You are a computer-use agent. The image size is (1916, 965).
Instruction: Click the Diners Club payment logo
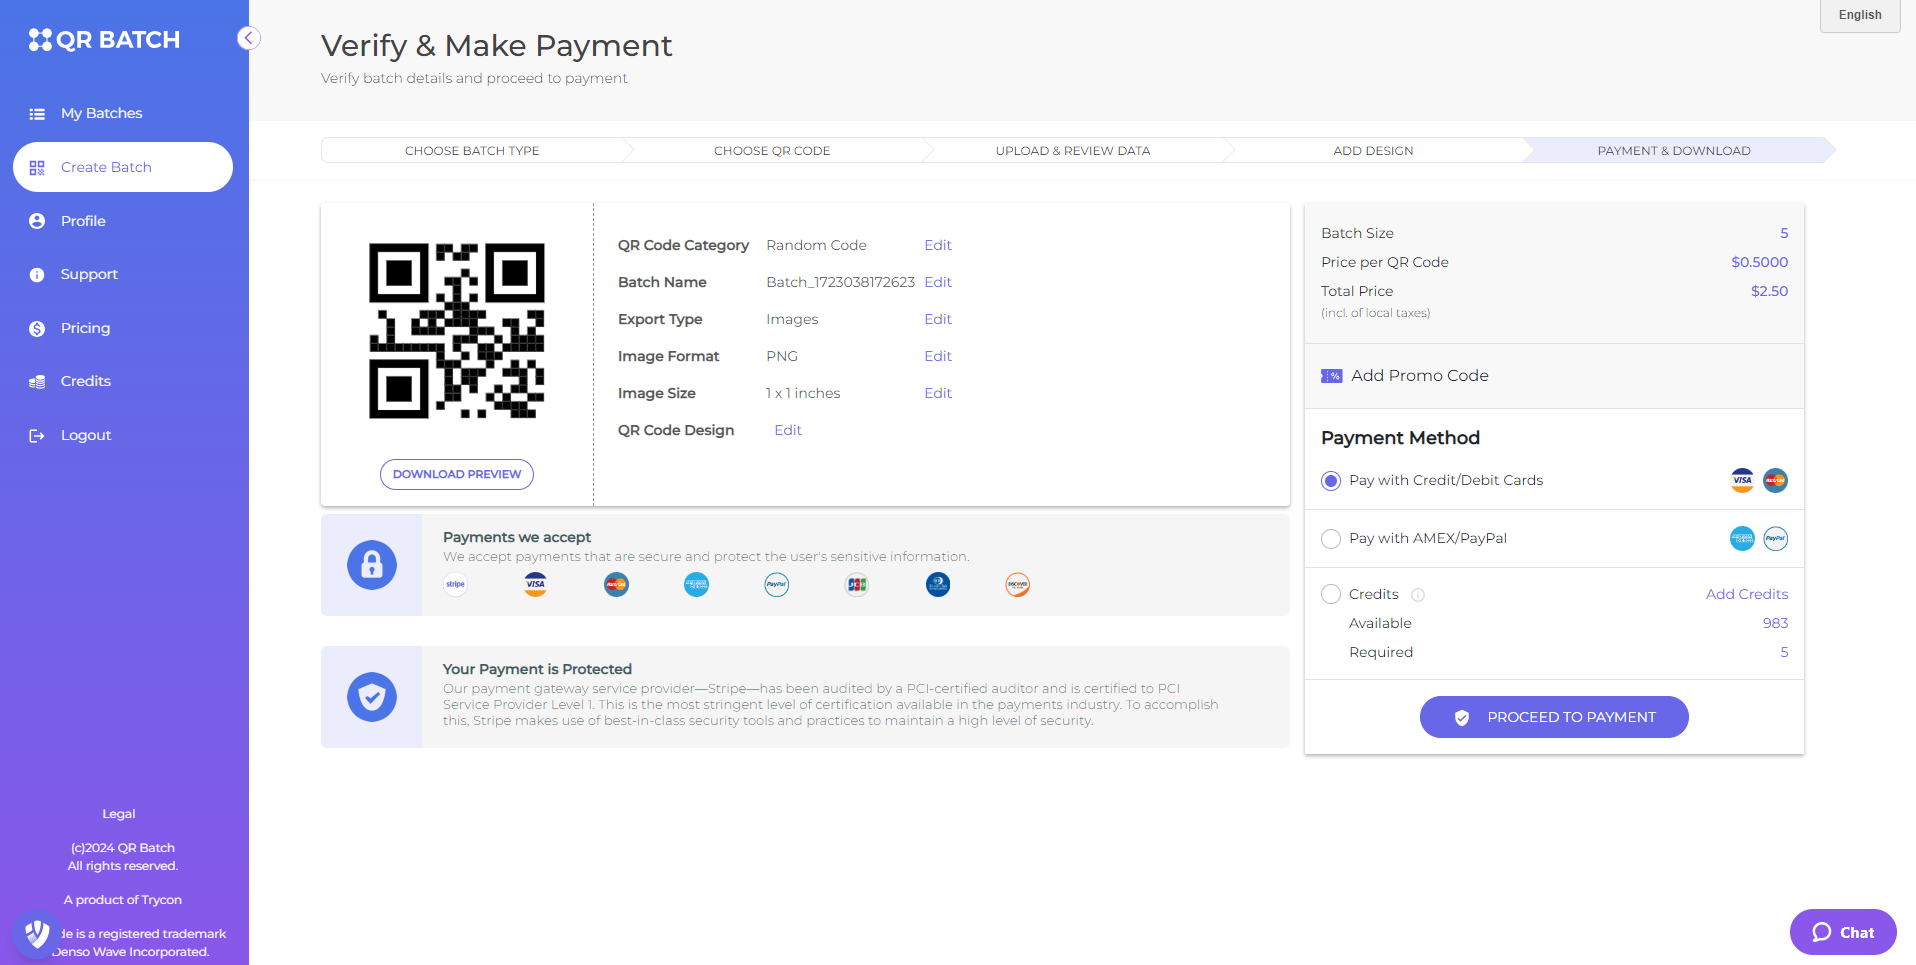[938, 585]
